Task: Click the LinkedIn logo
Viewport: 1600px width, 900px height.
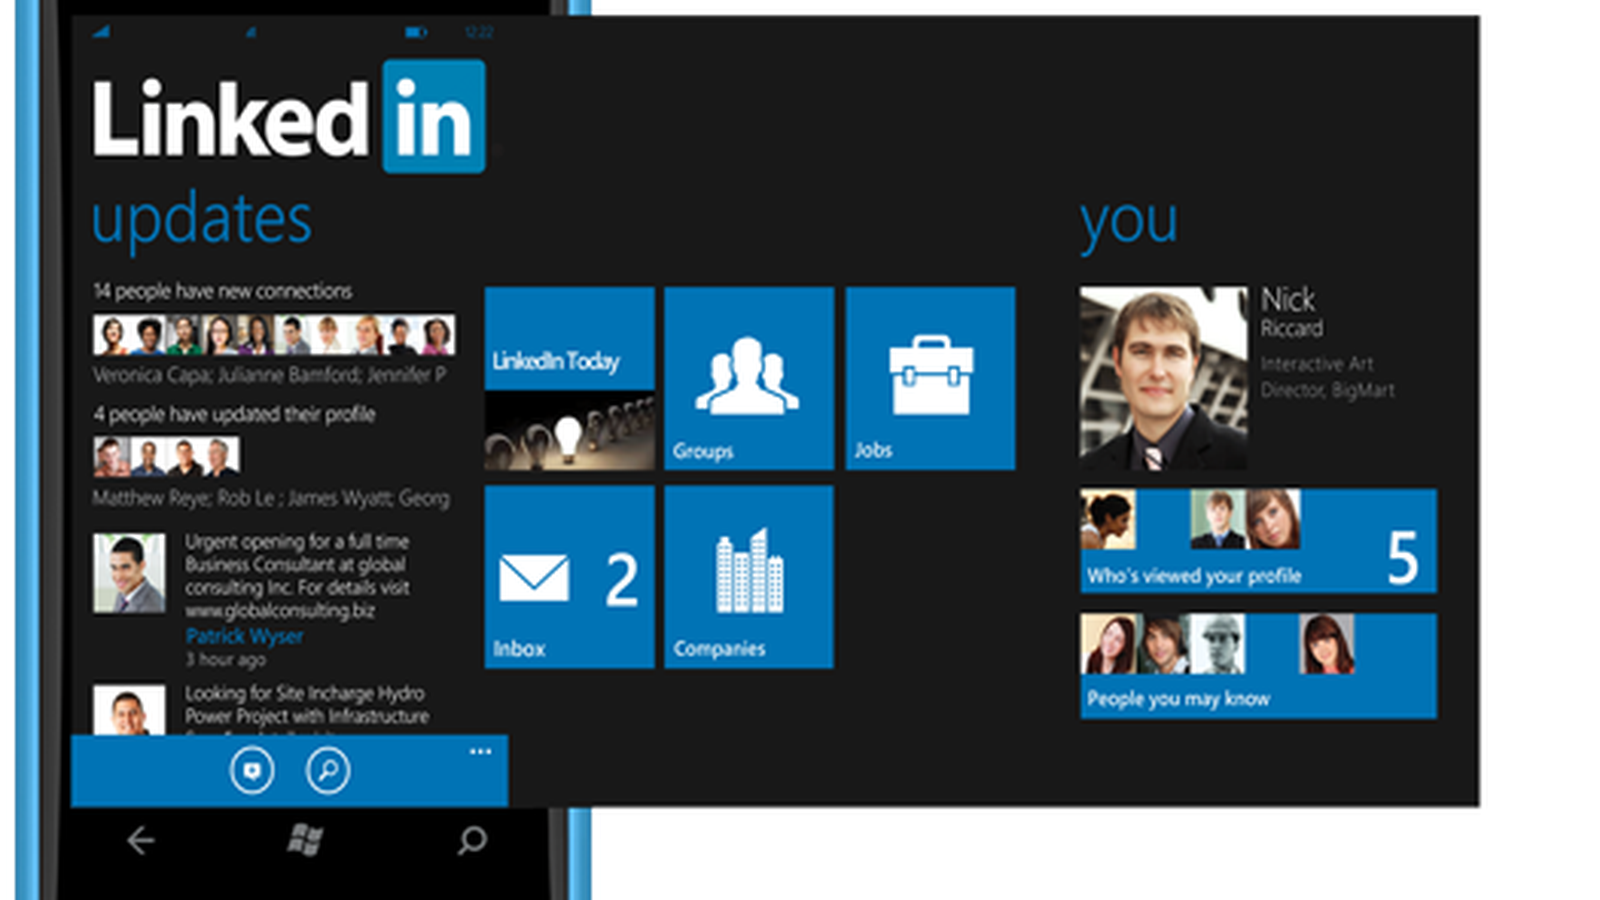Action: pos(289,118)
